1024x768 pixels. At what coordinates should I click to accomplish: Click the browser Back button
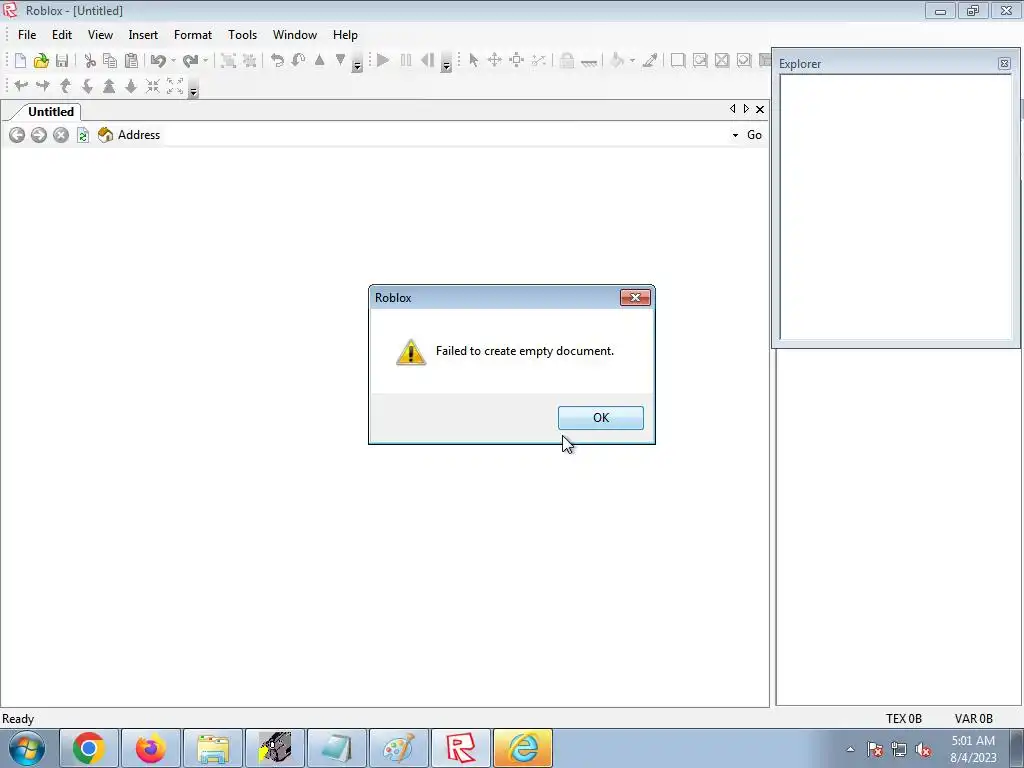point(17,135)
